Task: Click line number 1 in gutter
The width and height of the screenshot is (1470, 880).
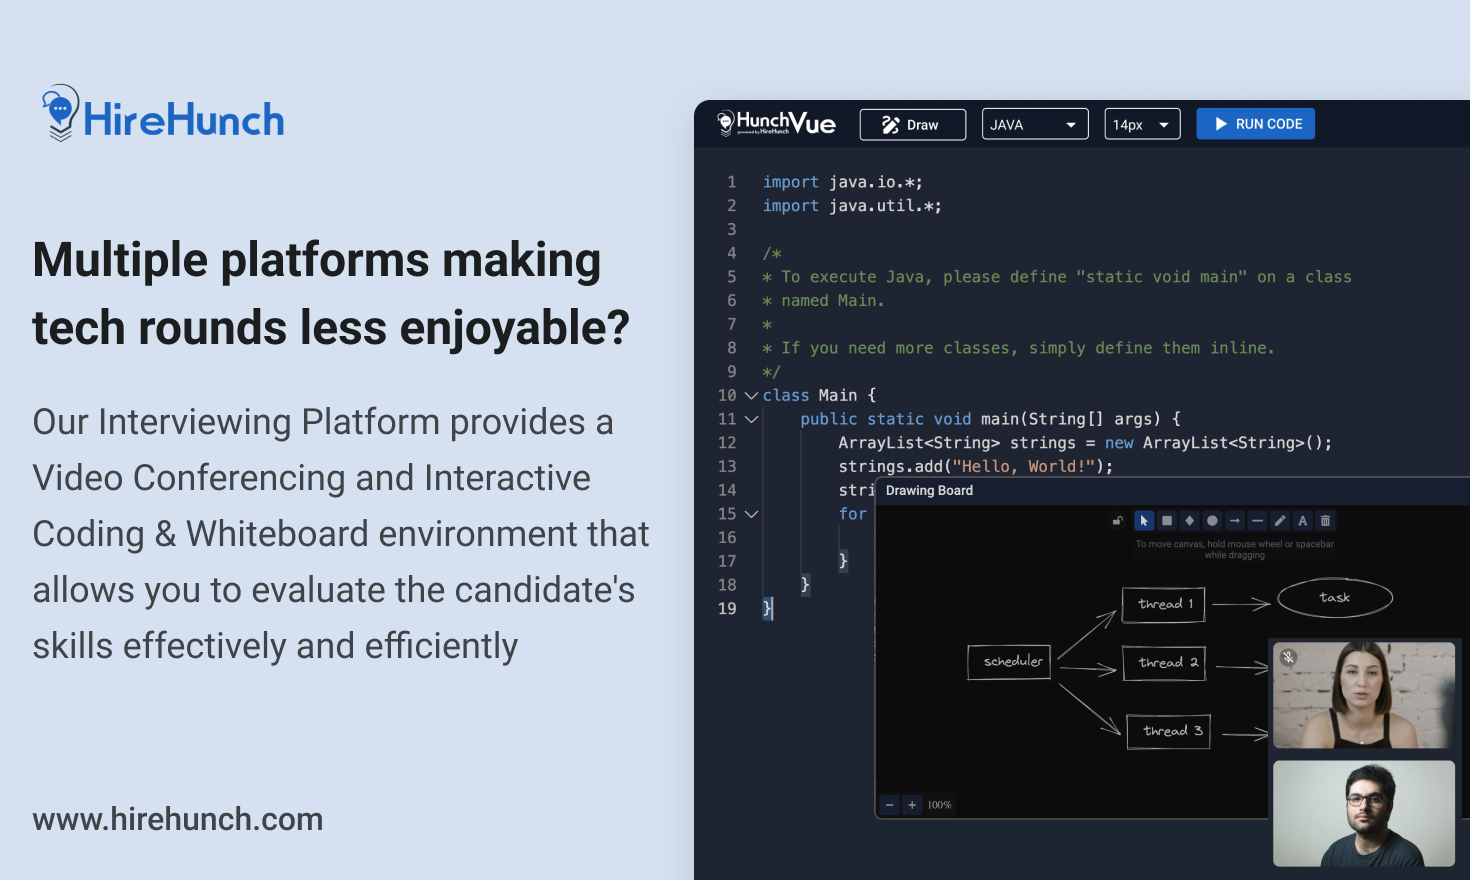Action: click(732, 182)
